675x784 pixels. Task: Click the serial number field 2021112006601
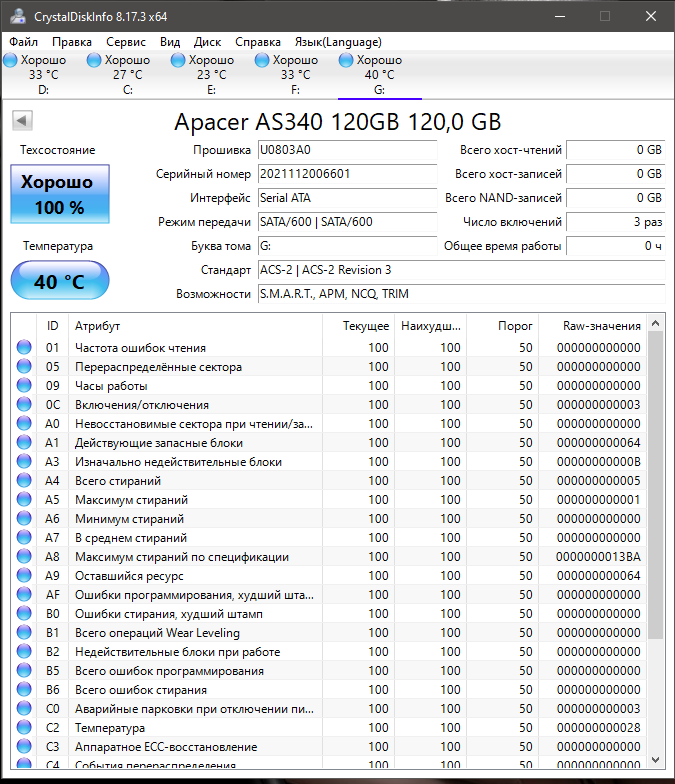(x=348, y=174)
